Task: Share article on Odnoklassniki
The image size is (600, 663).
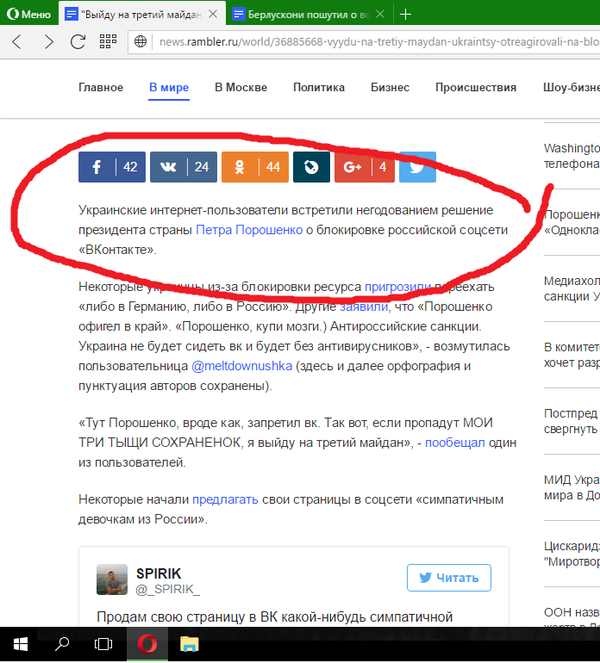Action: pyautogui.click(x=254, y=167)
